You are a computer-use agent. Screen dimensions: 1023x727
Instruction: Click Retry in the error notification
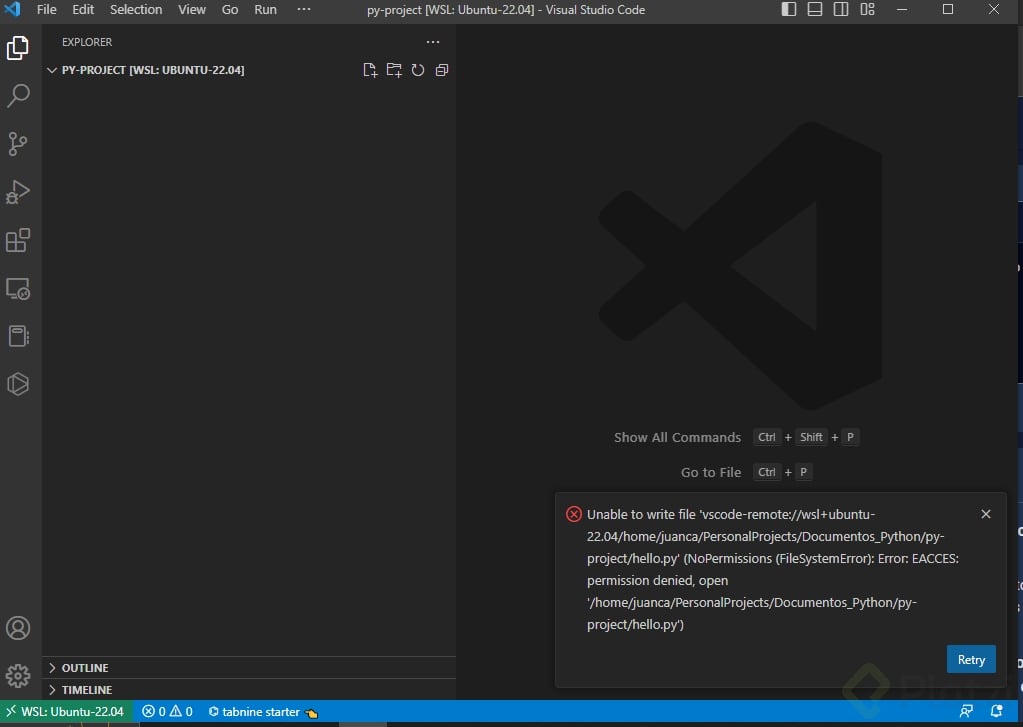tap(971, 660)
